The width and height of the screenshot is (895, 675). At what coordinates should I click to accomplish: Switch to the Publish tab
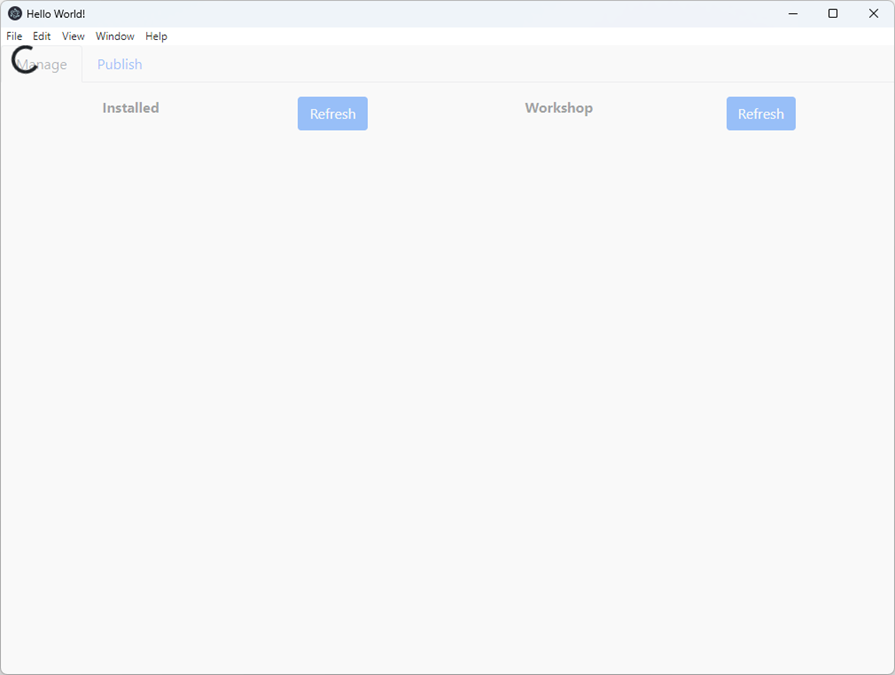[x=119, y=65]
